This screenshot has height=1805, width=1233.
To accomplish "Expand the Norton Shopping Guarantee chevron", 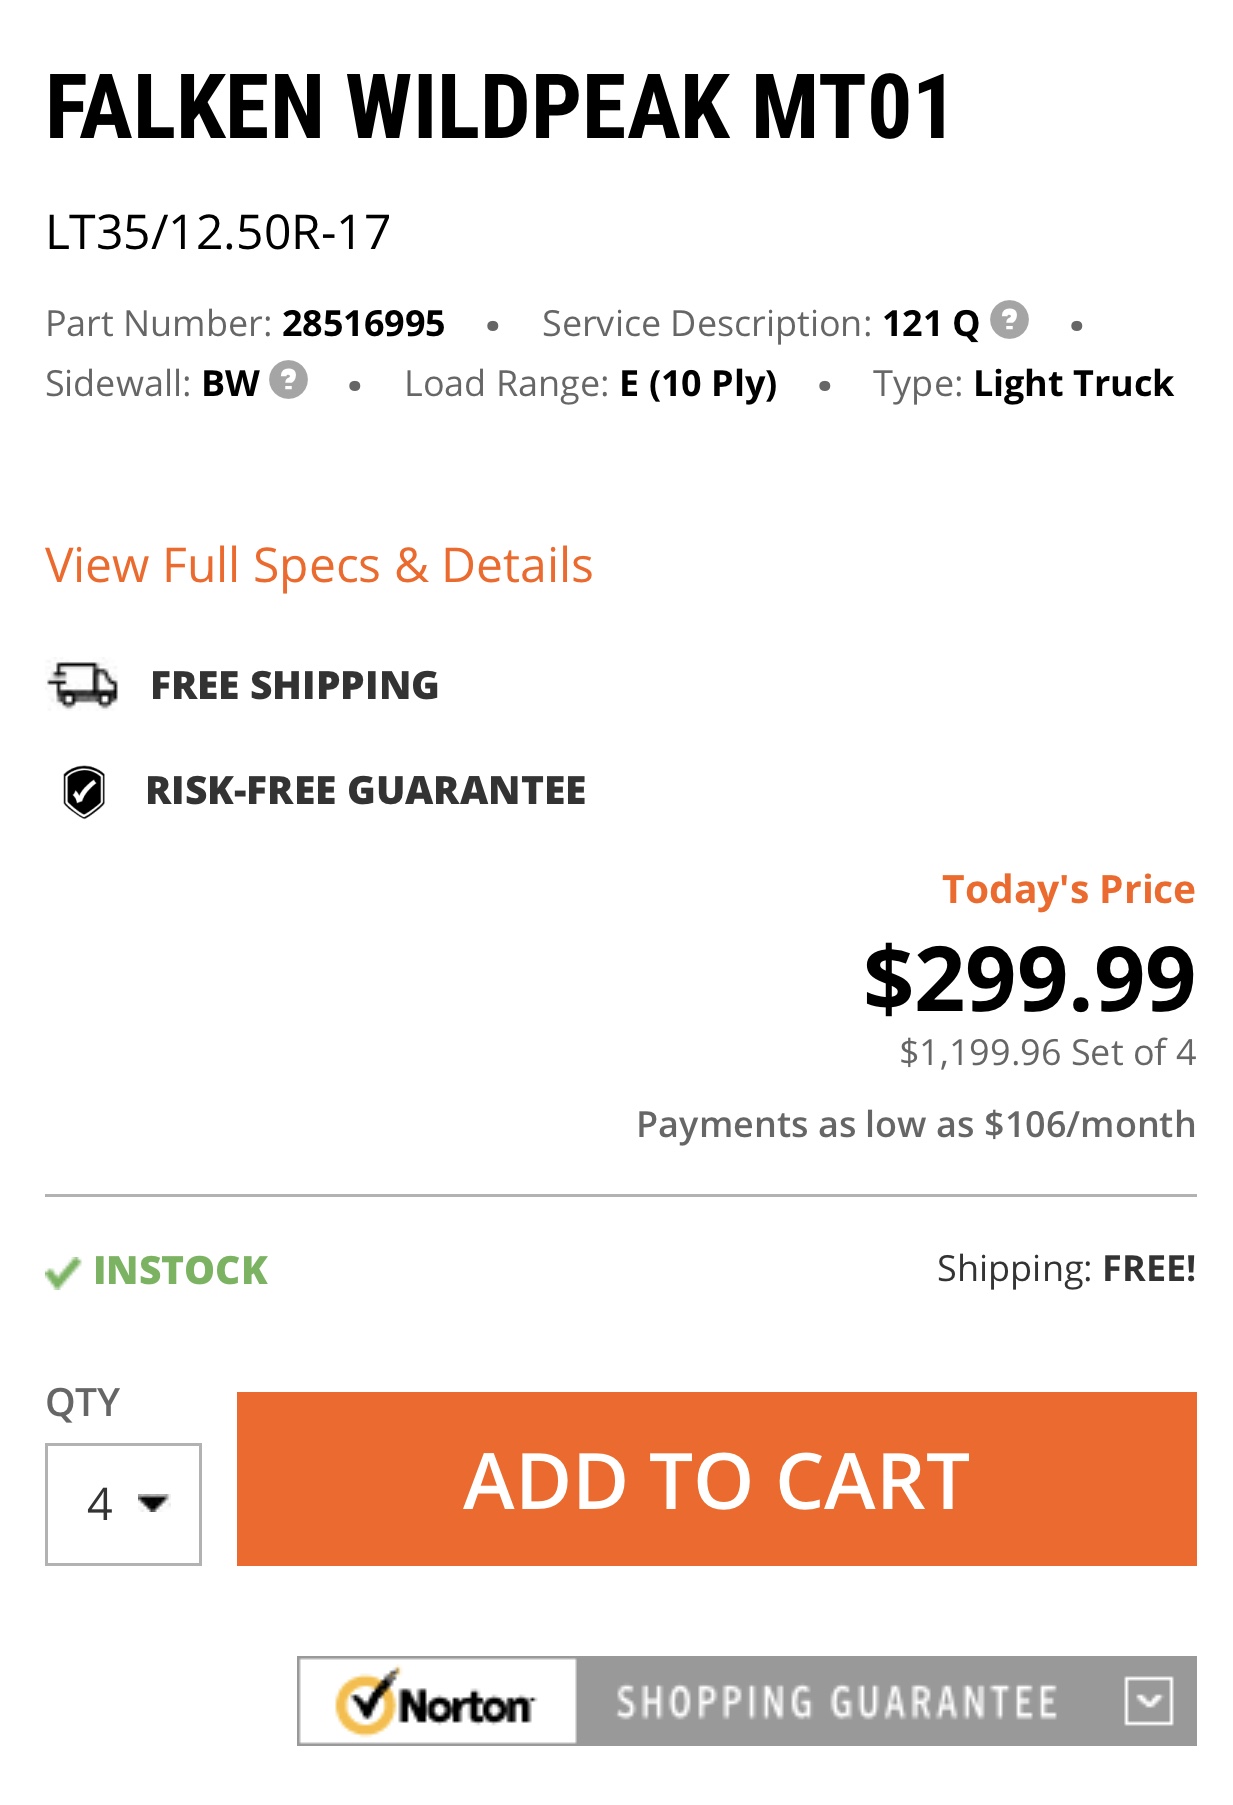I will coord(1148,1701).
